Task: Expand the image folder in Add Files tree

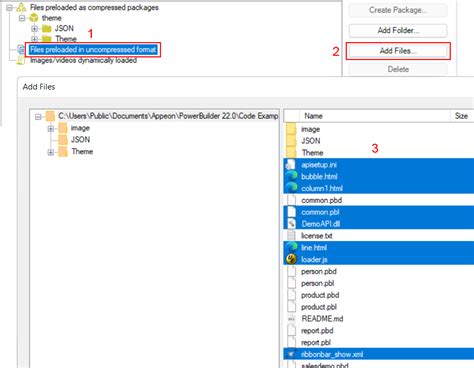Action: (x=51, y=128)
